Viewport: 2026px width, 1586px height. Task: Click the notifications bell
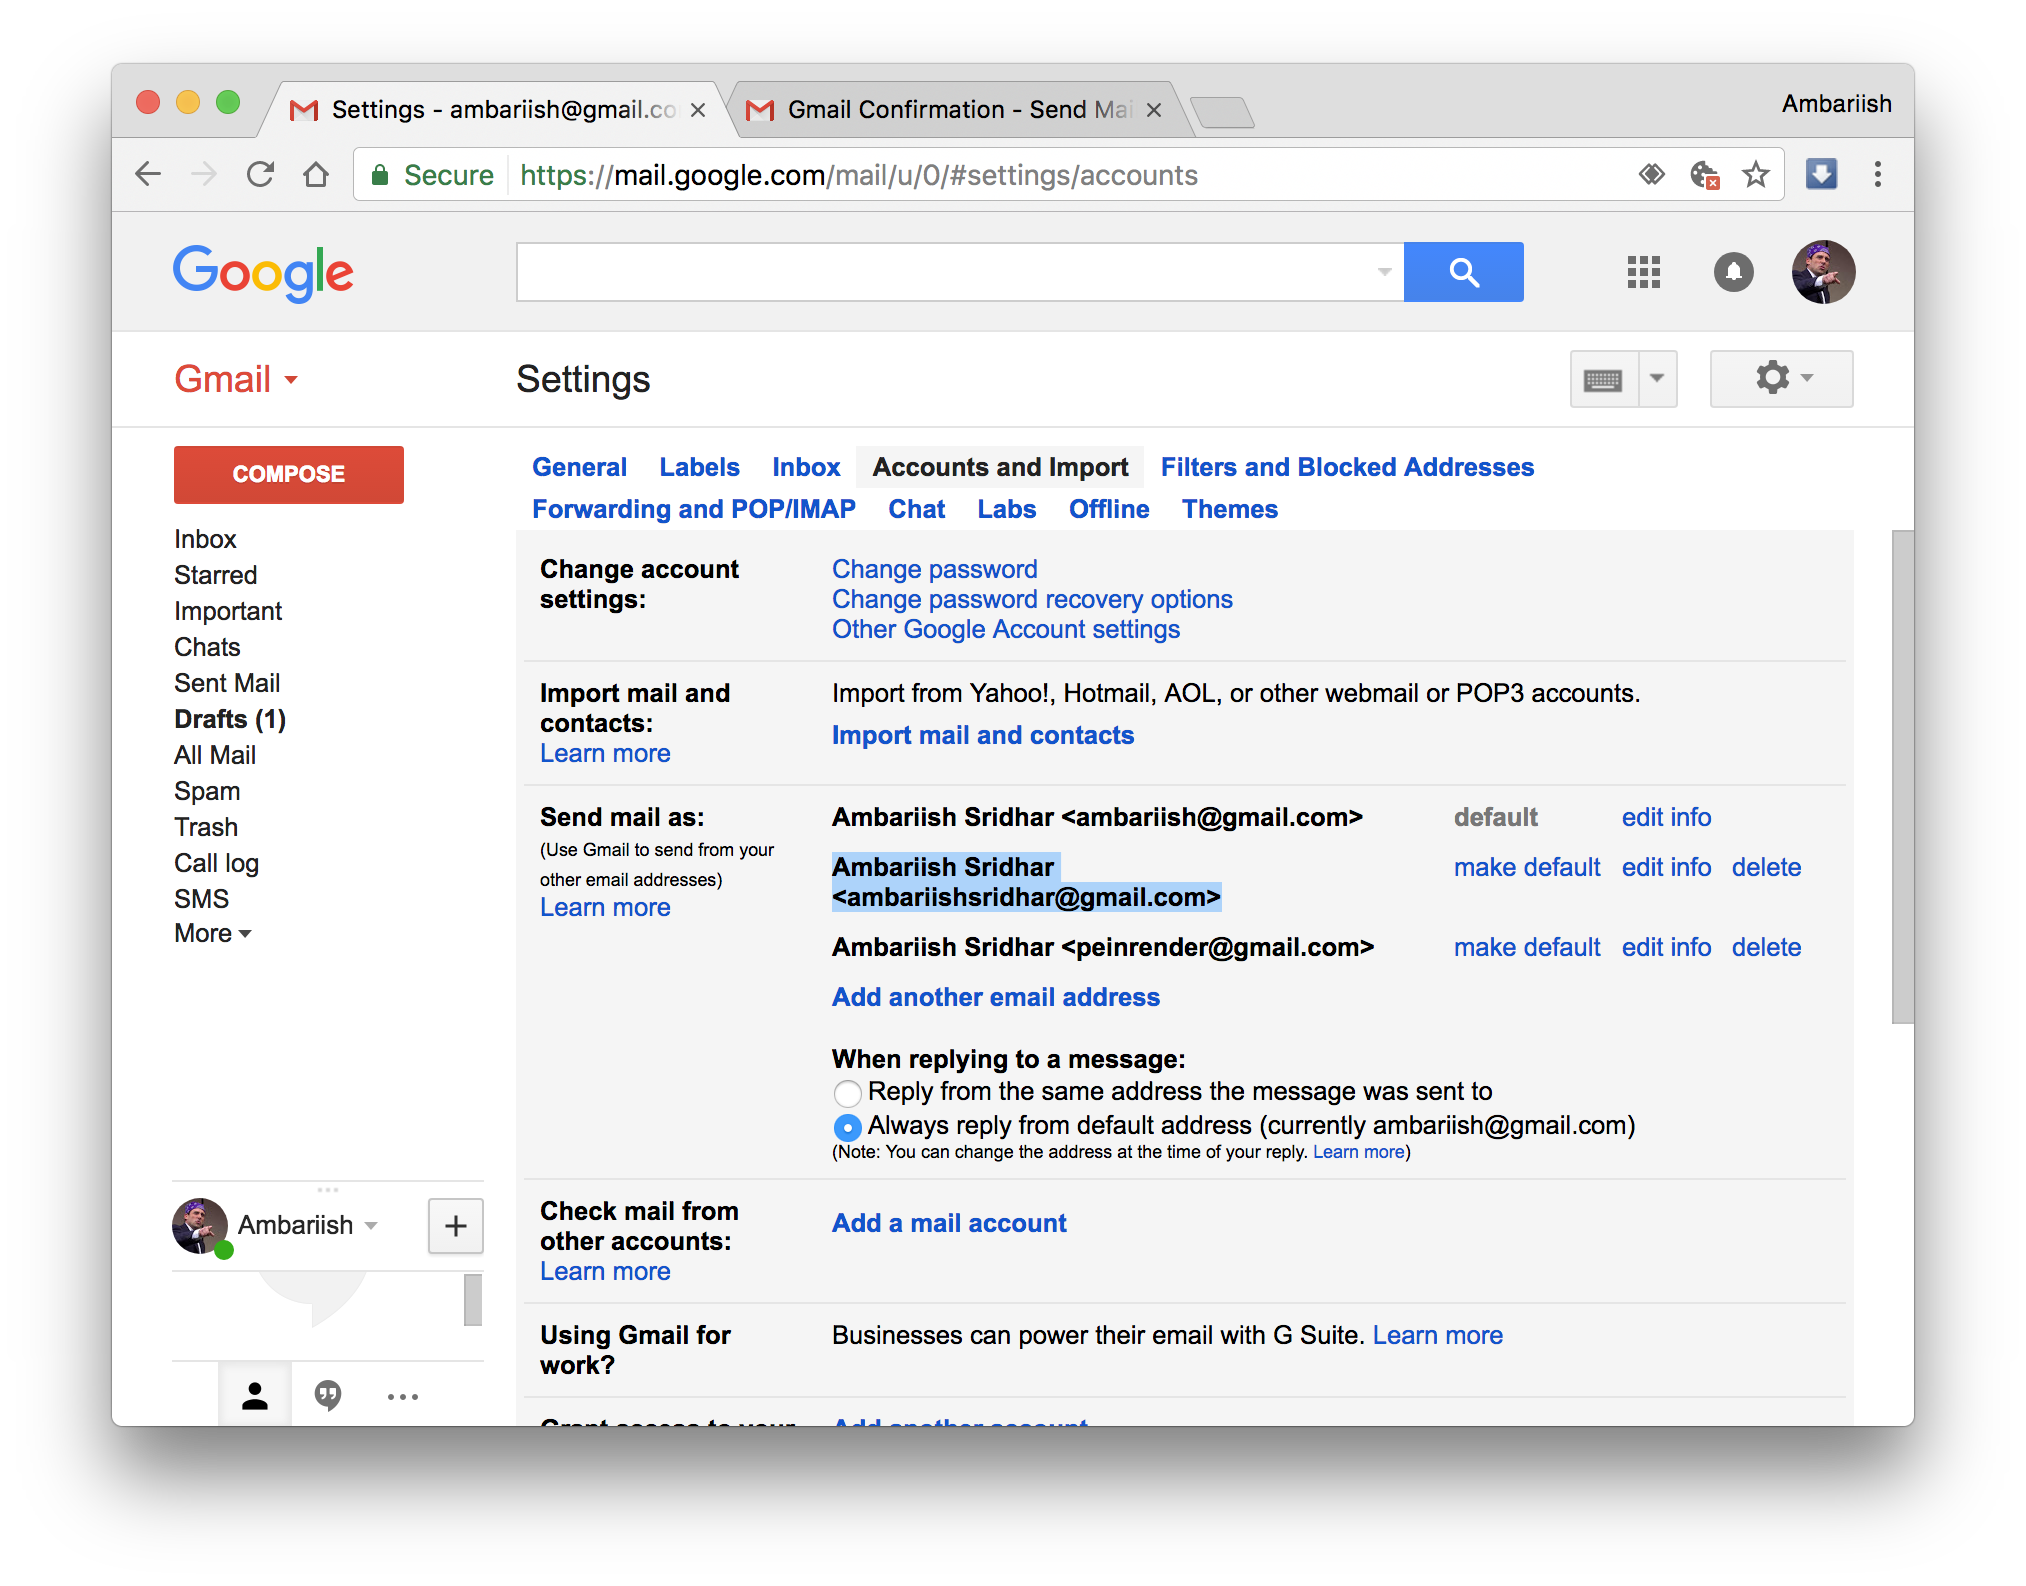(1734, 272)
